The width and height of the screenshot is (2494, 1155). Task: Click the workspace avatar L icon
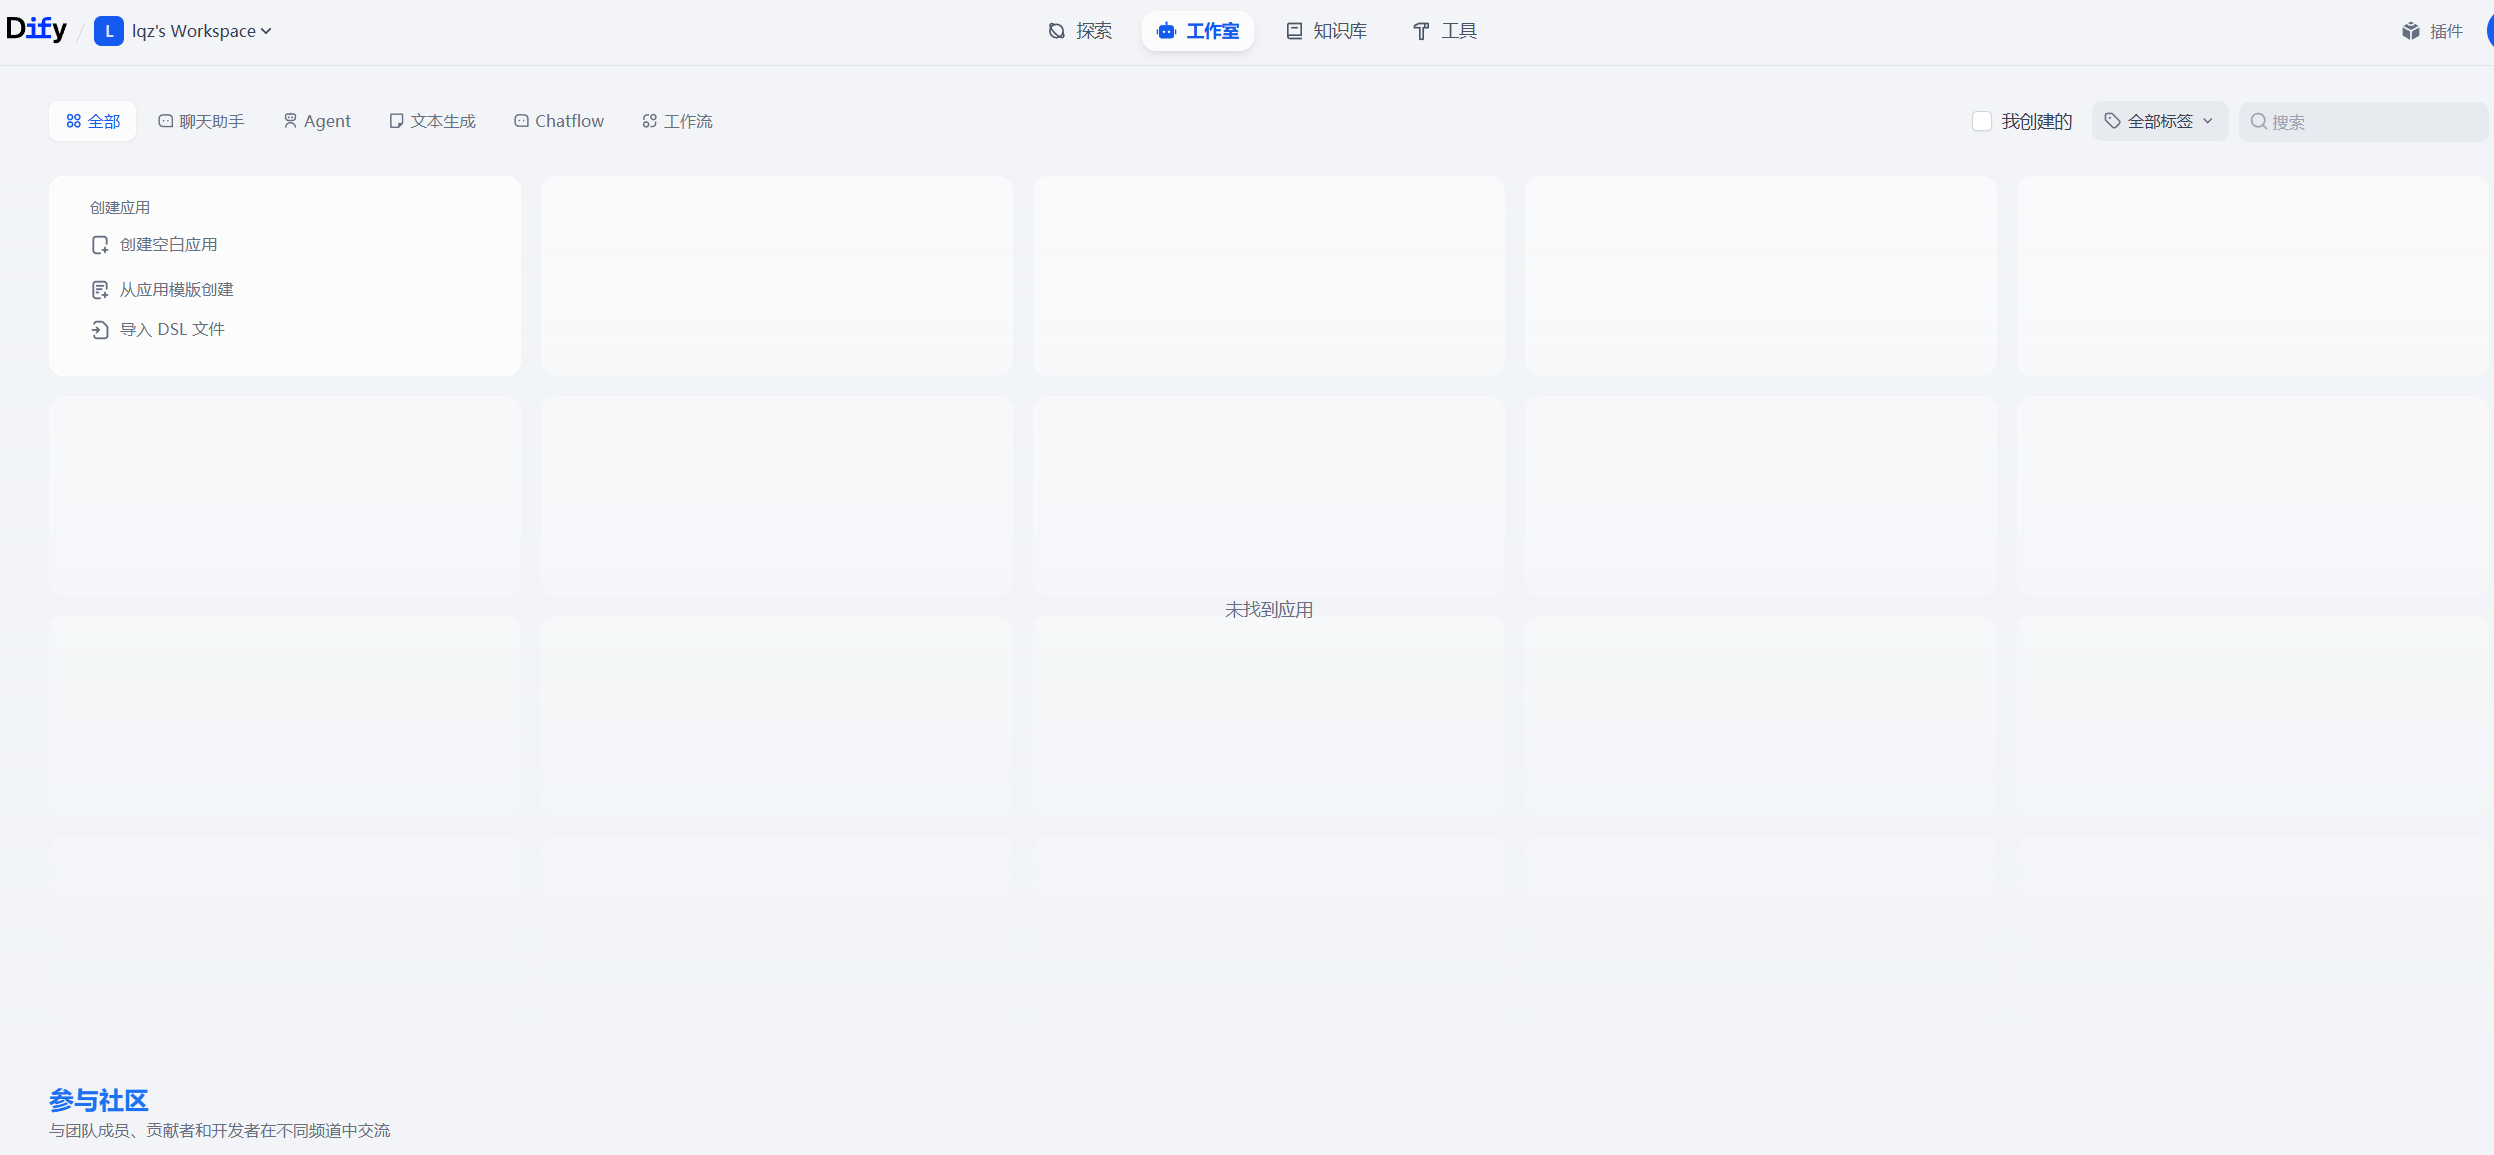(x=108, y=31)
